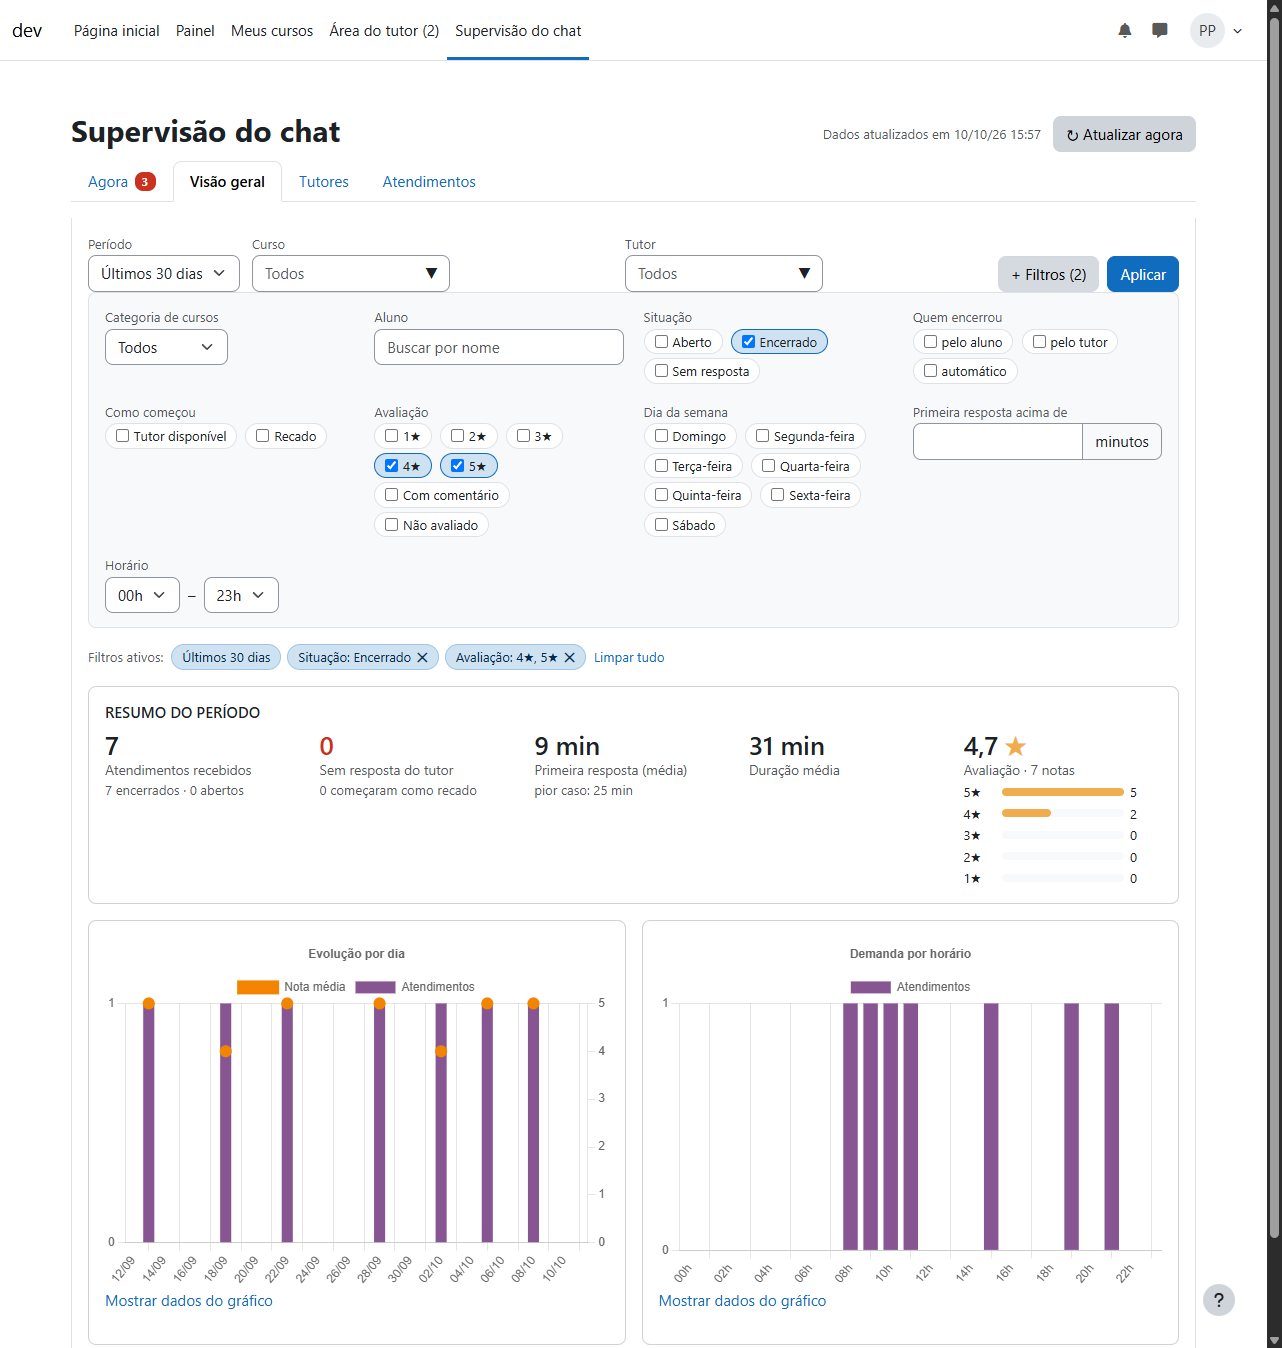
Task: Remove the Situação: Encerrado filter chip
Action: click(x=422, y=657)
